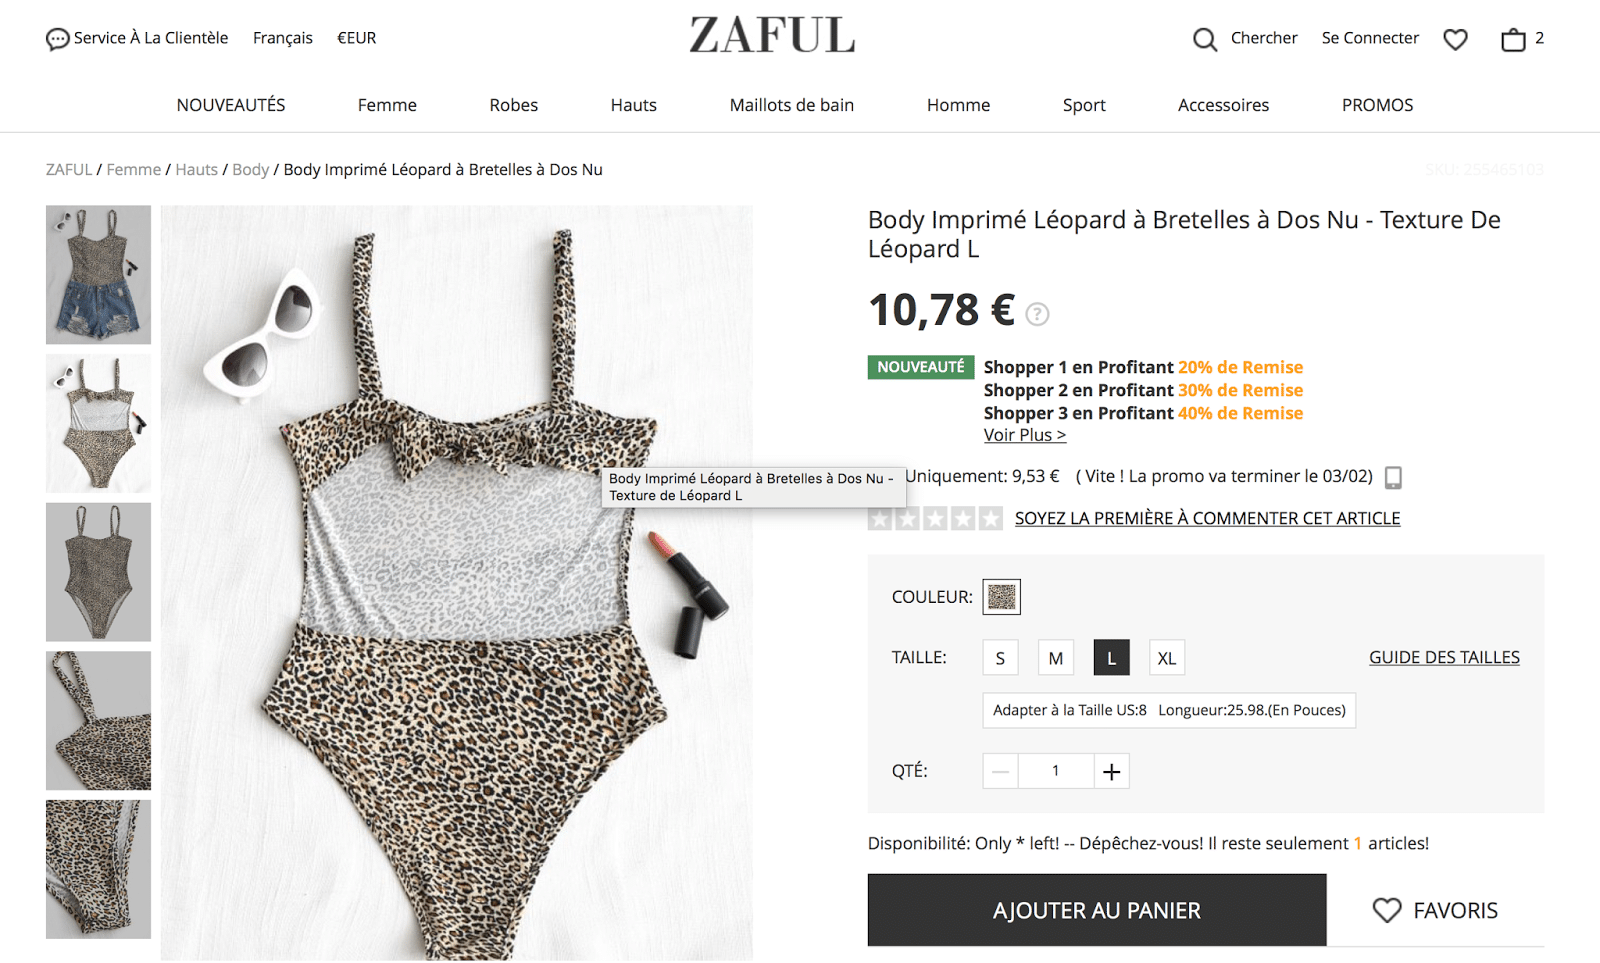This screenshot has height=963, width=1600.
Task: Click the mobile phone promo icon
Action: (1393, 478)
